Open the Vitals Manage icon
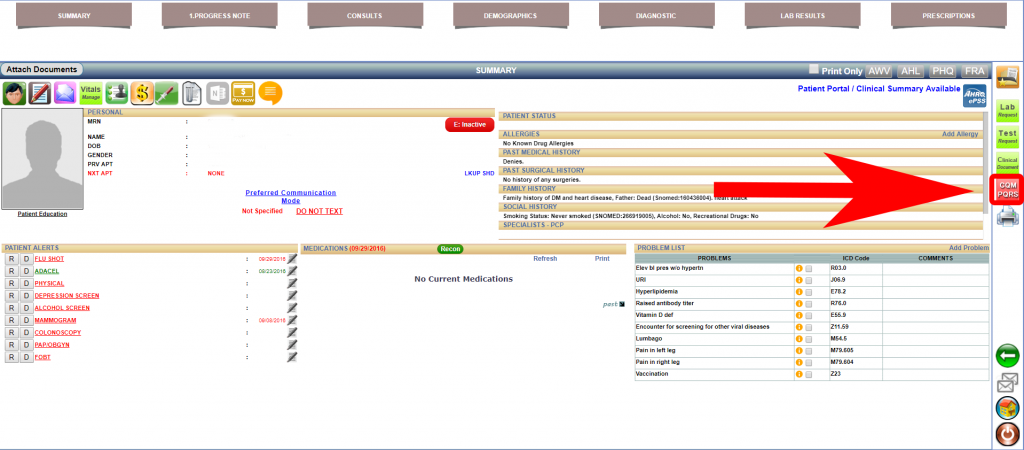Screen dimensions: 1024x450 [91, 93]
